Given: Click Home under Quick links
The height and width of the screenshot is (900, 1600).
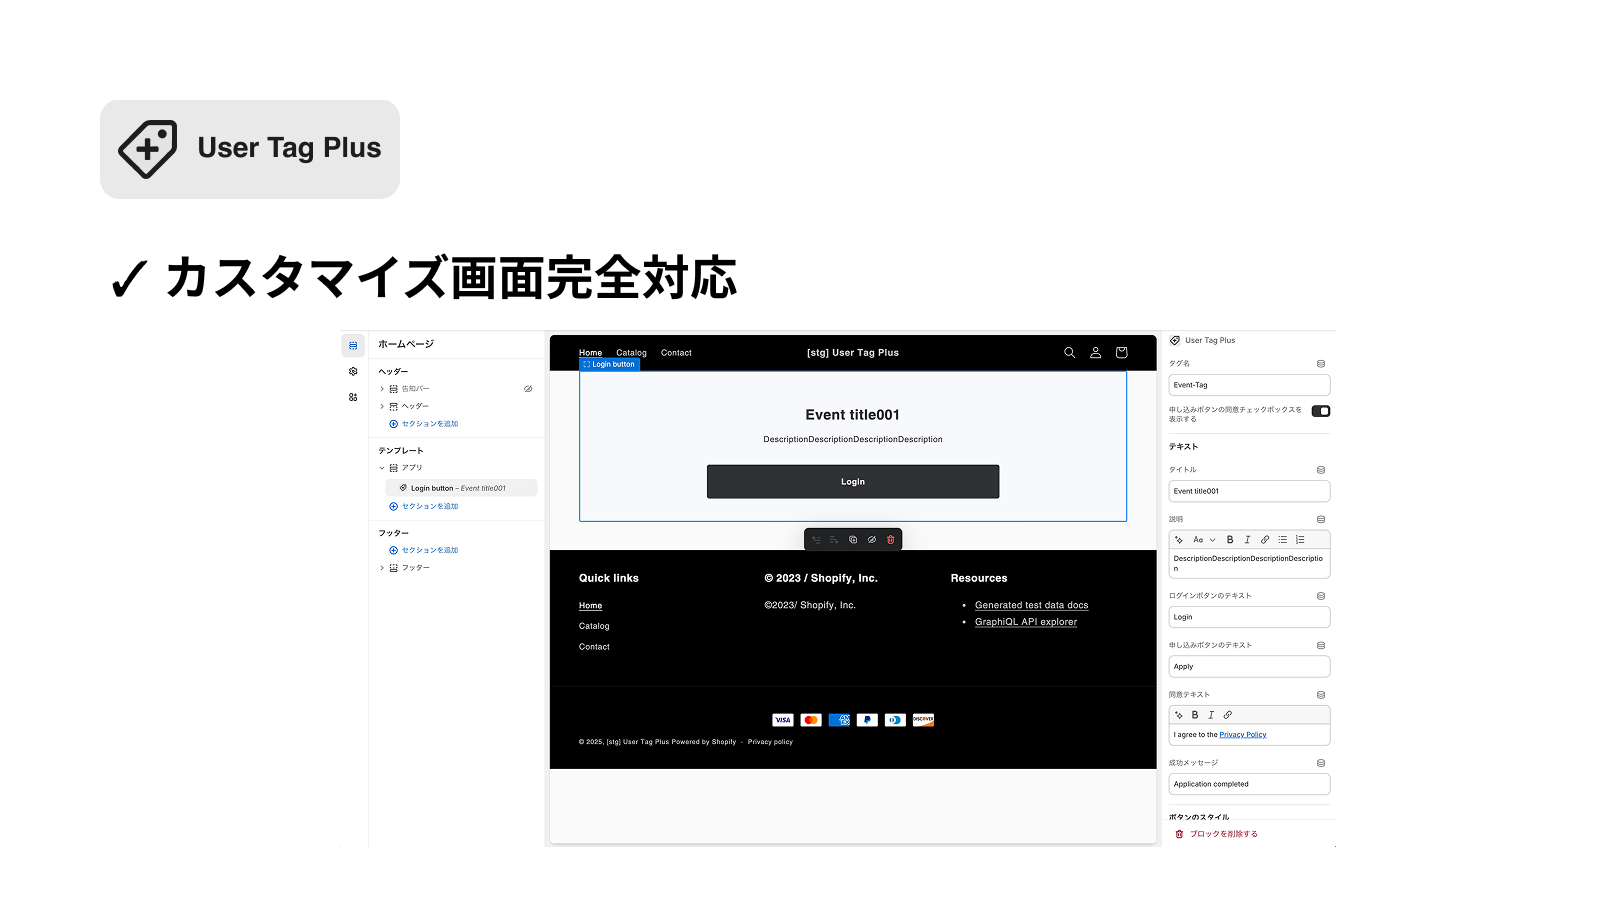Looking at the screenshot, I should coord(590,606).
